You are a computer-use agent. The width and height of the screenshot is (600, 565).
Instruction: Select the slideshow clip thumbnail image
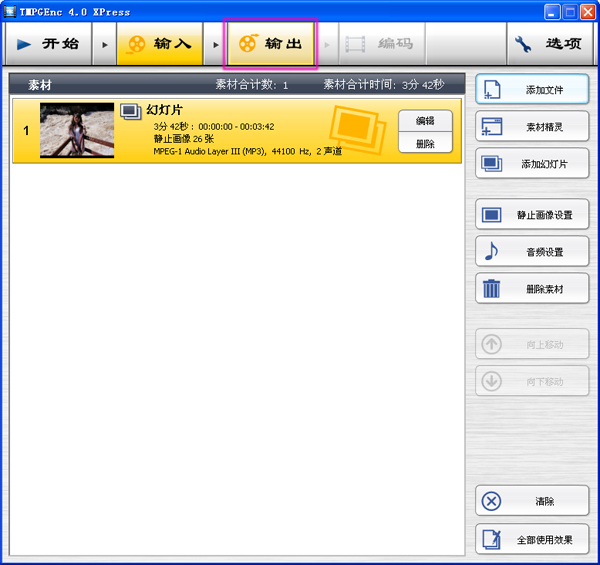pyautogui.click(x=77, y=130)
